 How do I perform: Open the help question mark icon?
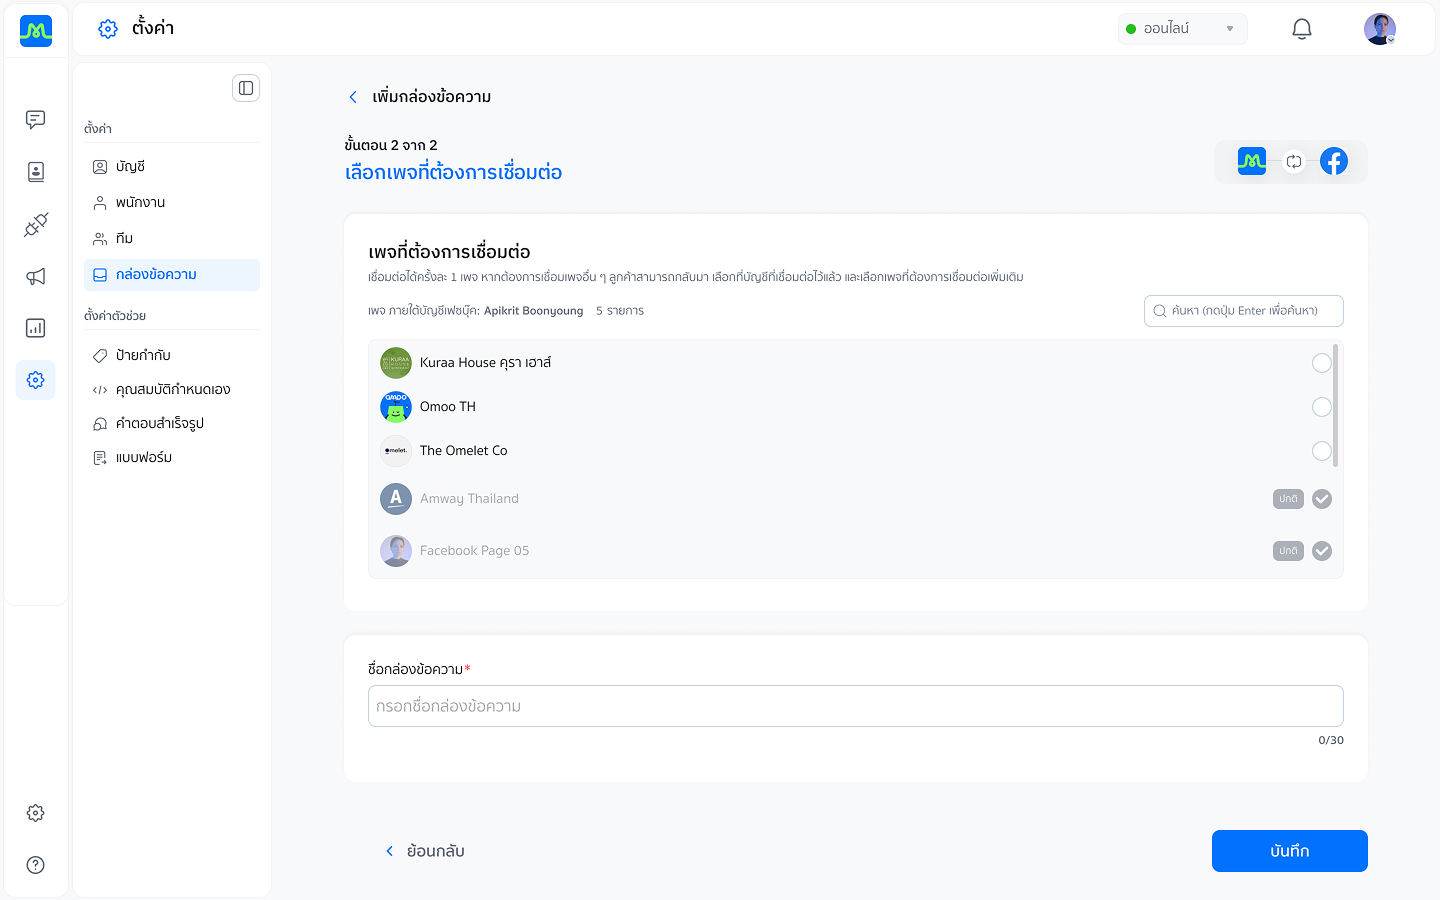[36, 865]
